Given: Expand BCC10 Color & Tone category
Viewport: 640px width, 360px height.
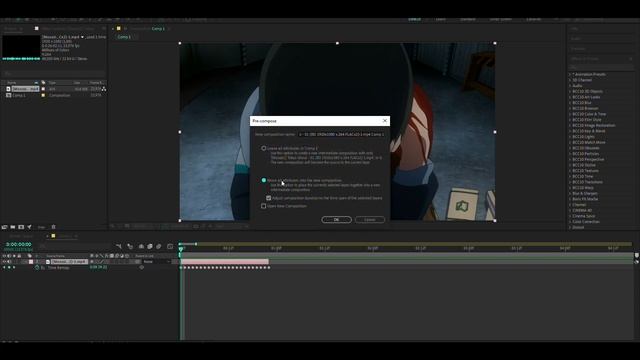Looking at the screenshot, I should click(570, 114).
